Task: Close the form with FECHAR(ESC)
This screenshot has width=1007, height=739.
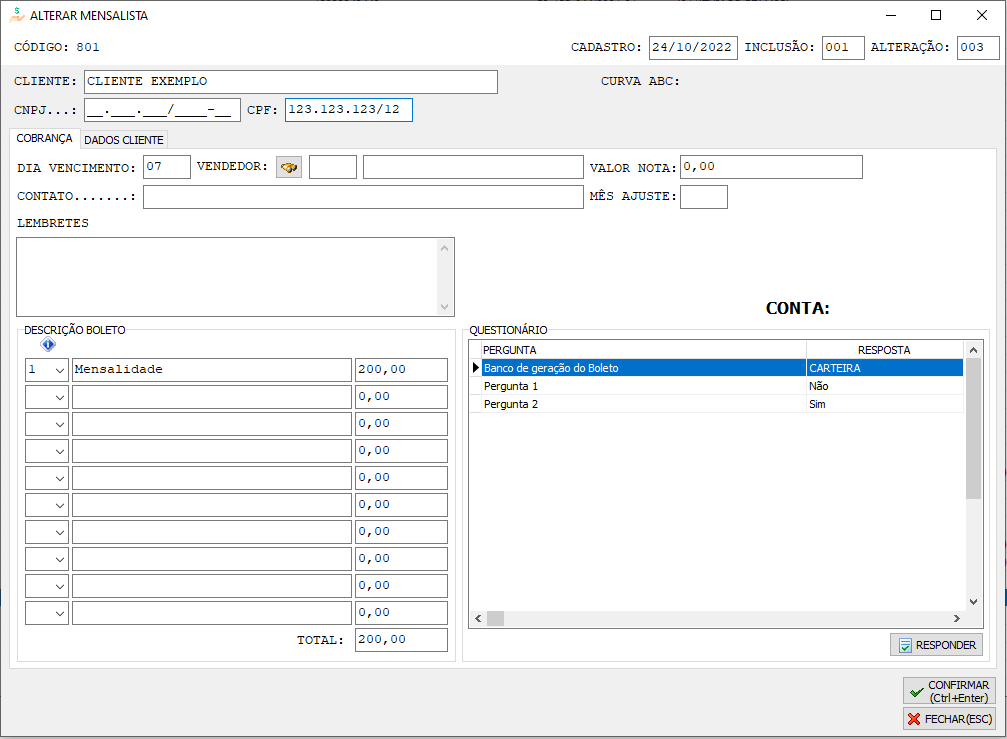Action: click(x=949, y=719)
